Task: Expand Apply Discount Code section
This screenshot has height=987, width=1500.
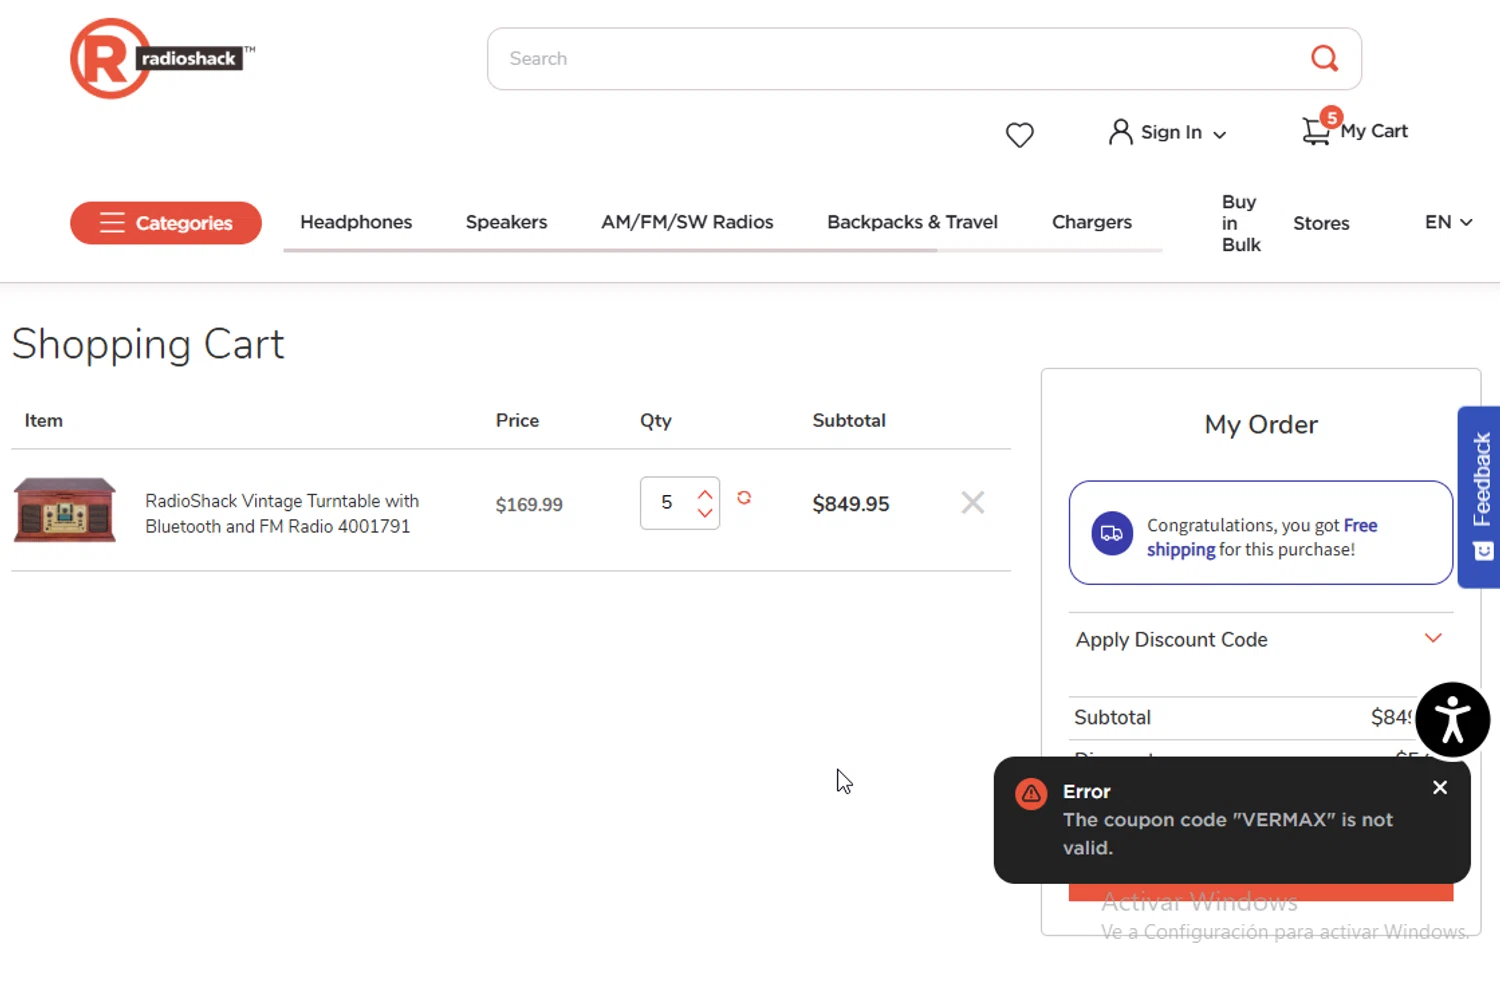Action: click(1261, 639)
